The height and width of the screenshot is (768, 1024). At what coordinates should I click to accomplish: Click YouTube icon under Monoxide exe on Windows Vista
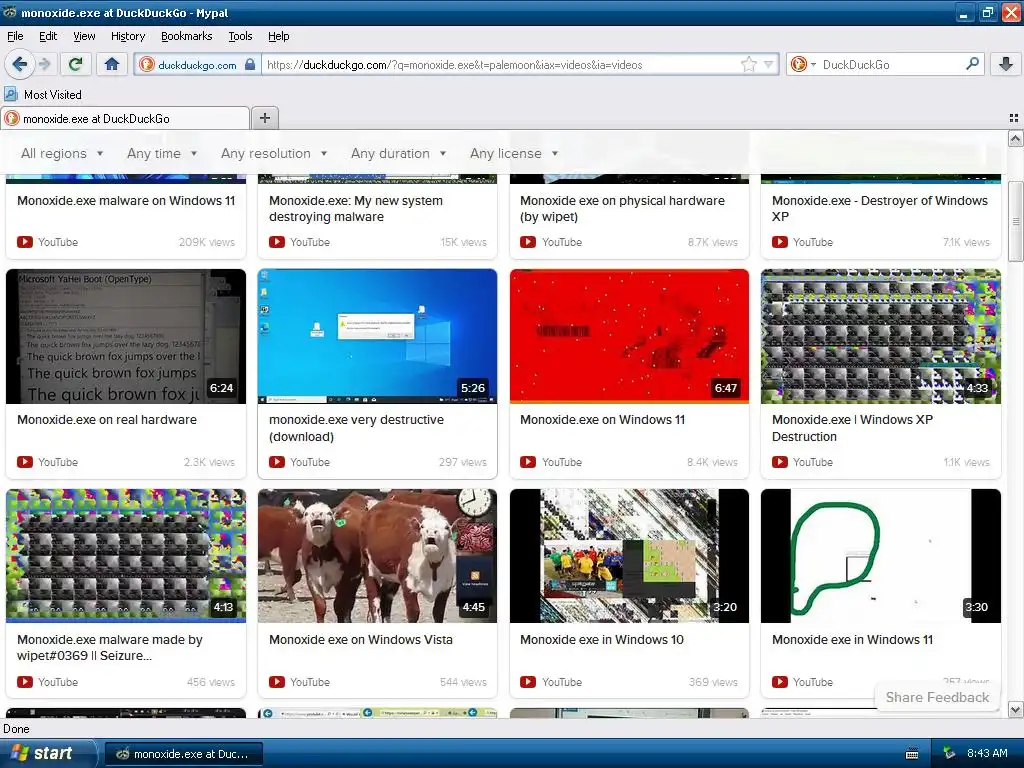277,682
